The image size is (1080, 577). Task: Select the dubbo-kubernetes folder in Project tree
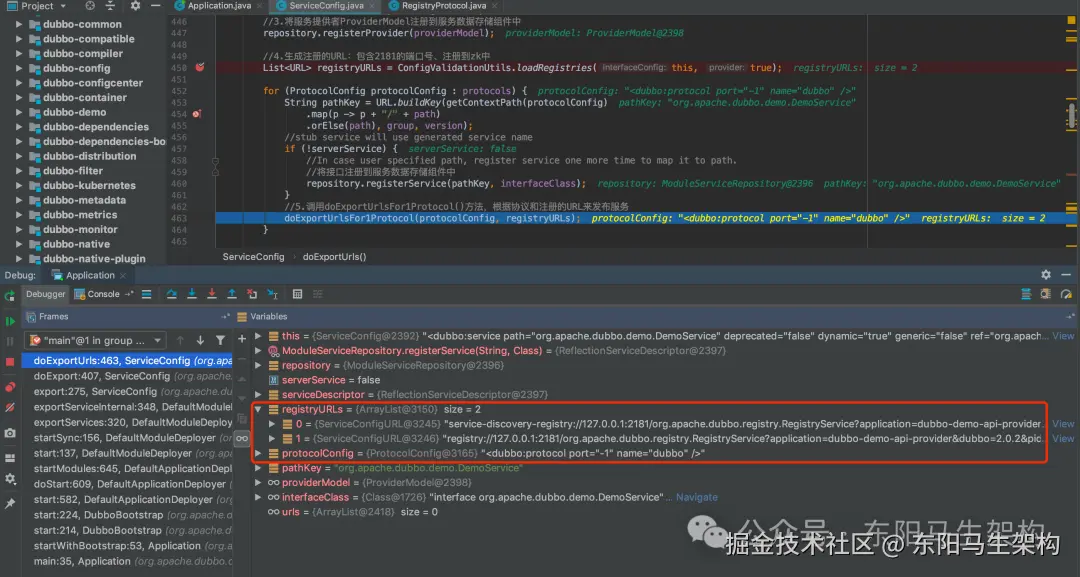[x=89, y=185]
